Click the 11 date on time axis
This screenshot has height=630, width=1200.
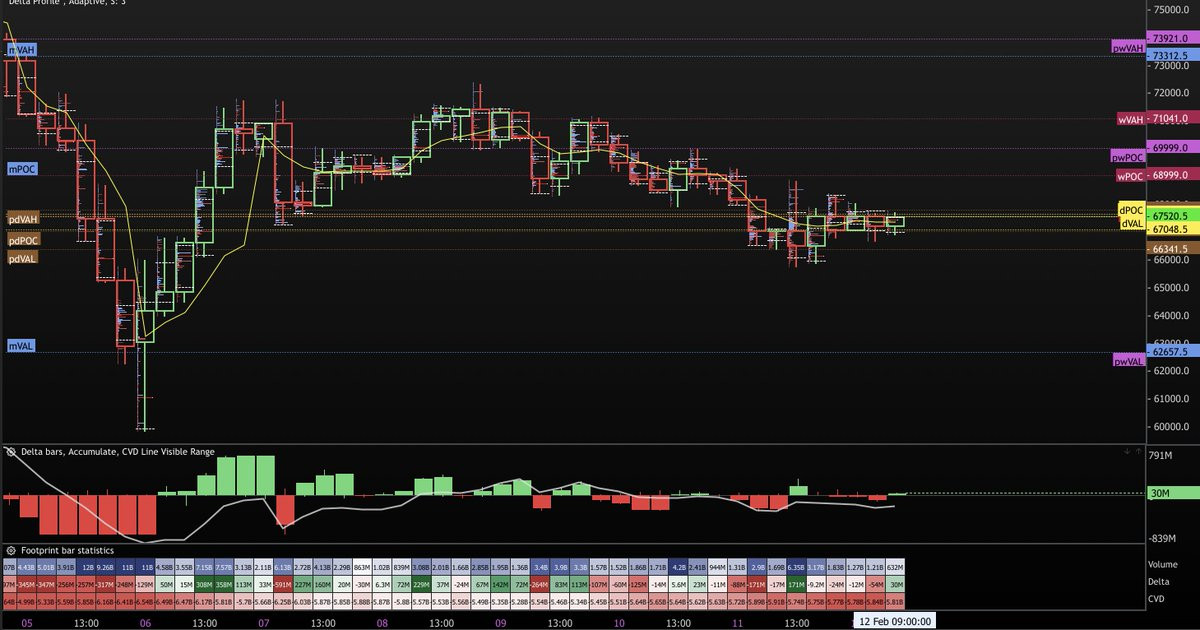pyautogui.click(x=738, y=622)
